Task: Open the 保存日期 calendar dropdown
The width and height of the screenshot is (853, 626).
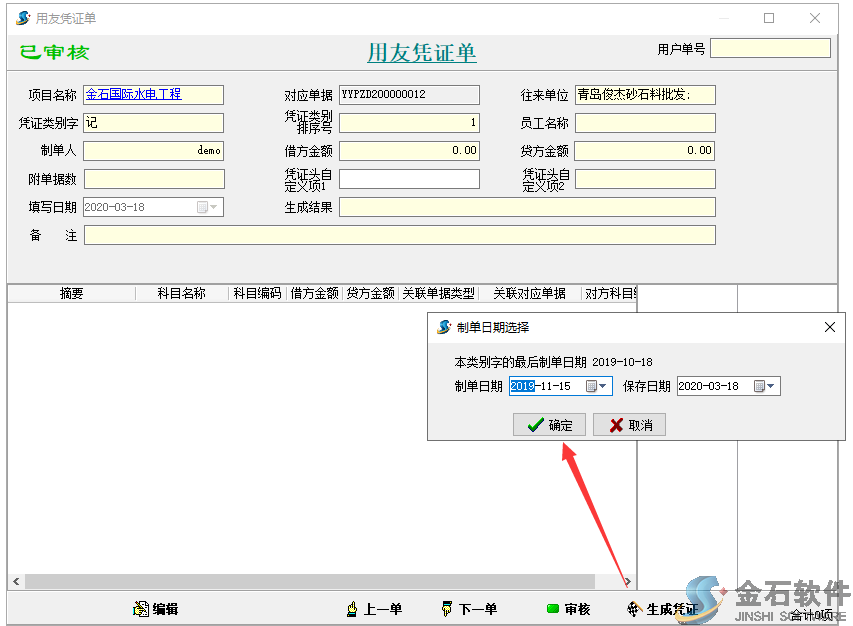Action: click(x=765, y=386)
